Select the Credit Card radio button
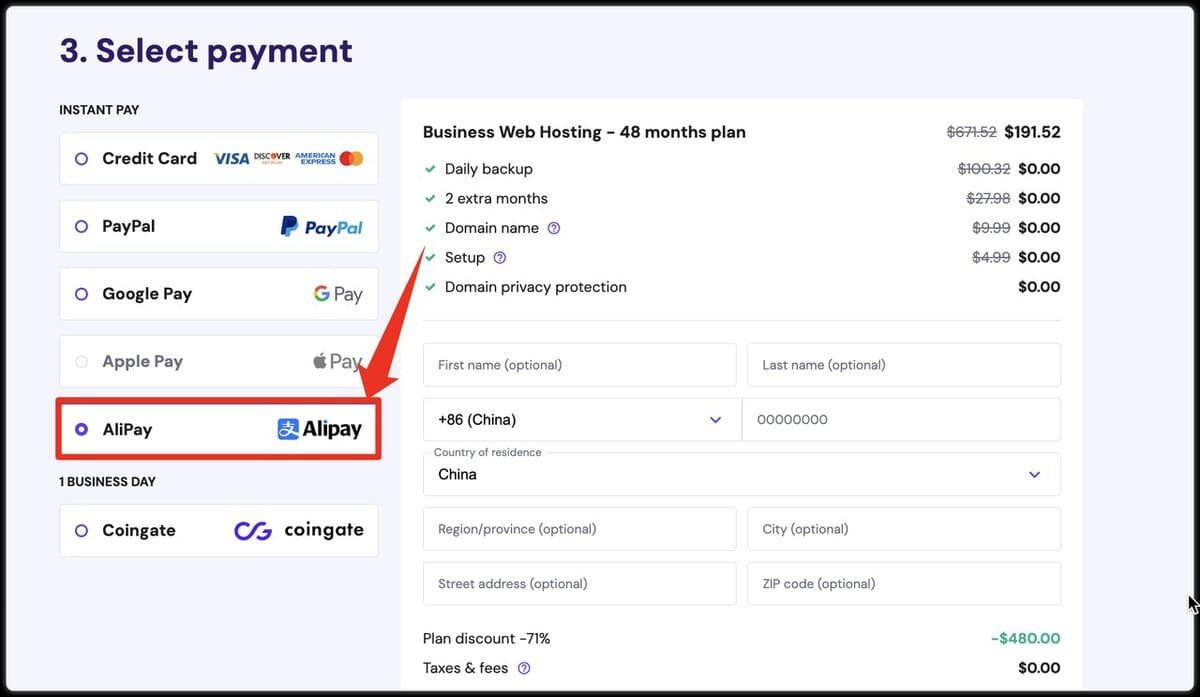The width and height of the screenshot is (1200, 697). [82, 159]
